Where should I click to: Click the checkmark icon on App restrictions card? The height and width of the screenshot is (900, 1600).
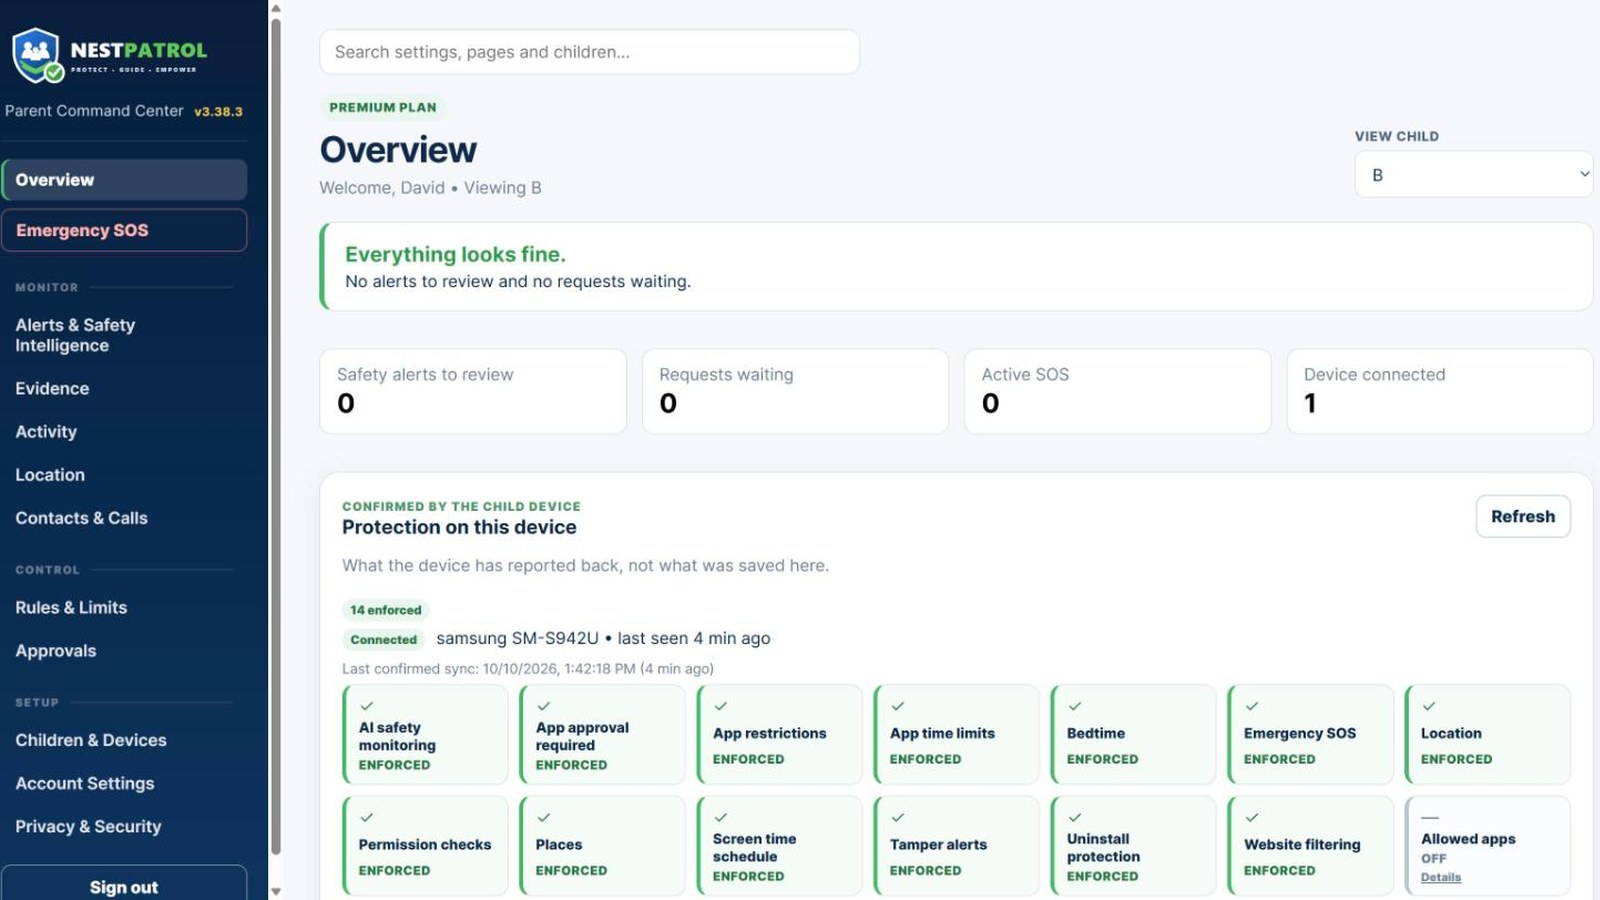coord(721,706)
